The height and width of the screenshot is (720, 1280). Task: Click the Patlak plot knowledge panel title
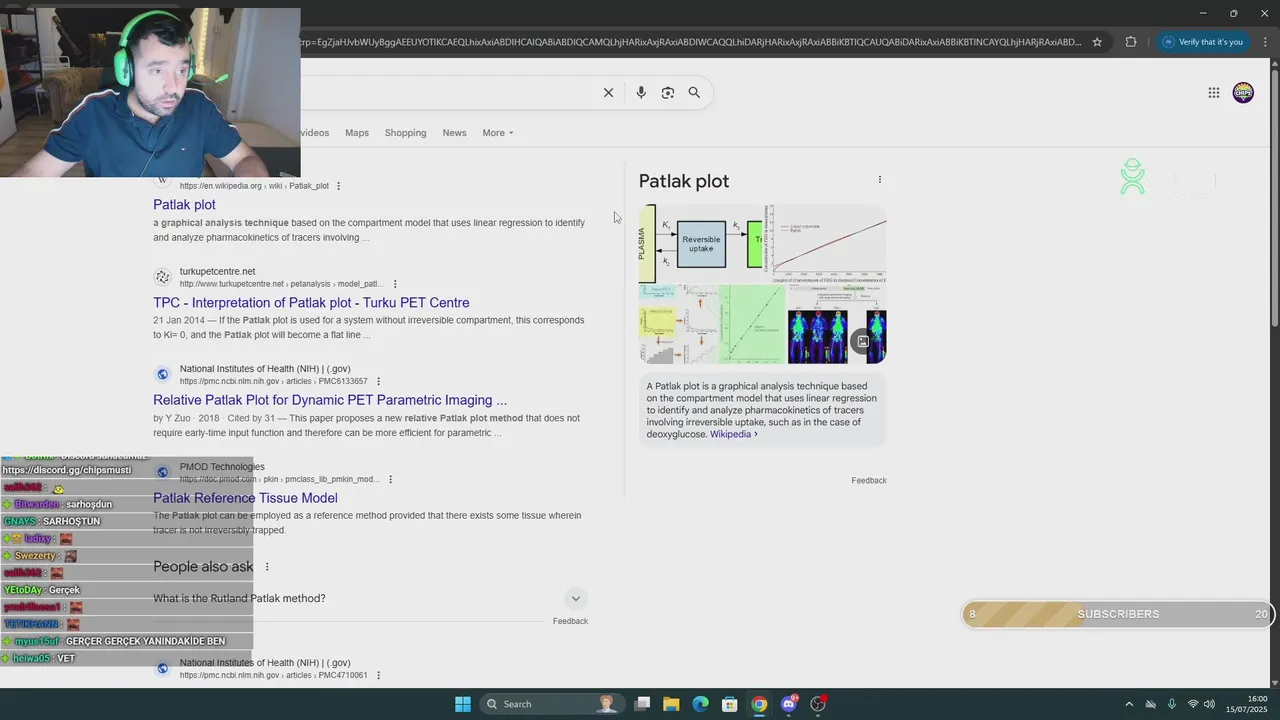pyautogui.click(x=684, y=181)
